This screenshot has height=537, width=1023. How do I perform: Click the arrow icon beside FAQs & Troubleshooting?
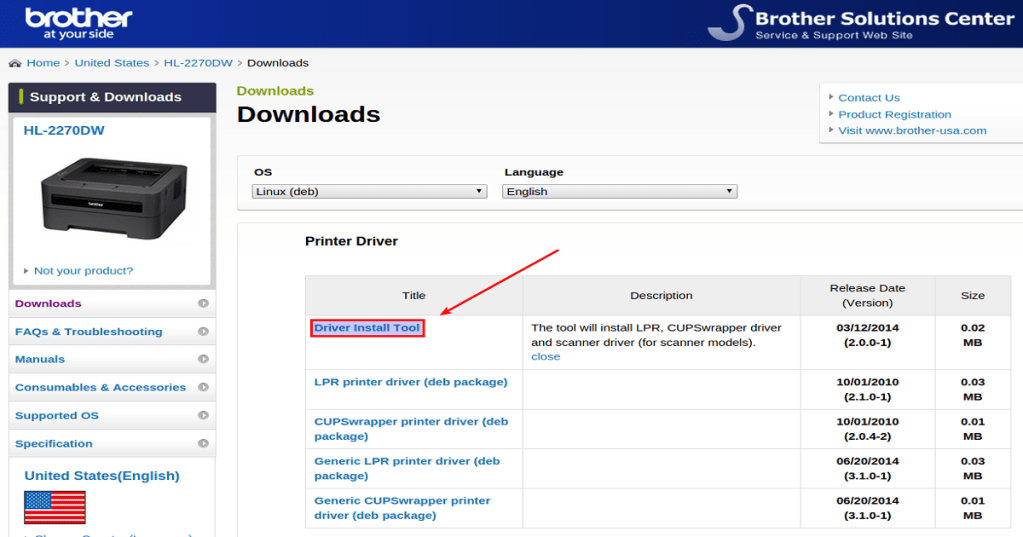(x=203, y=331)
